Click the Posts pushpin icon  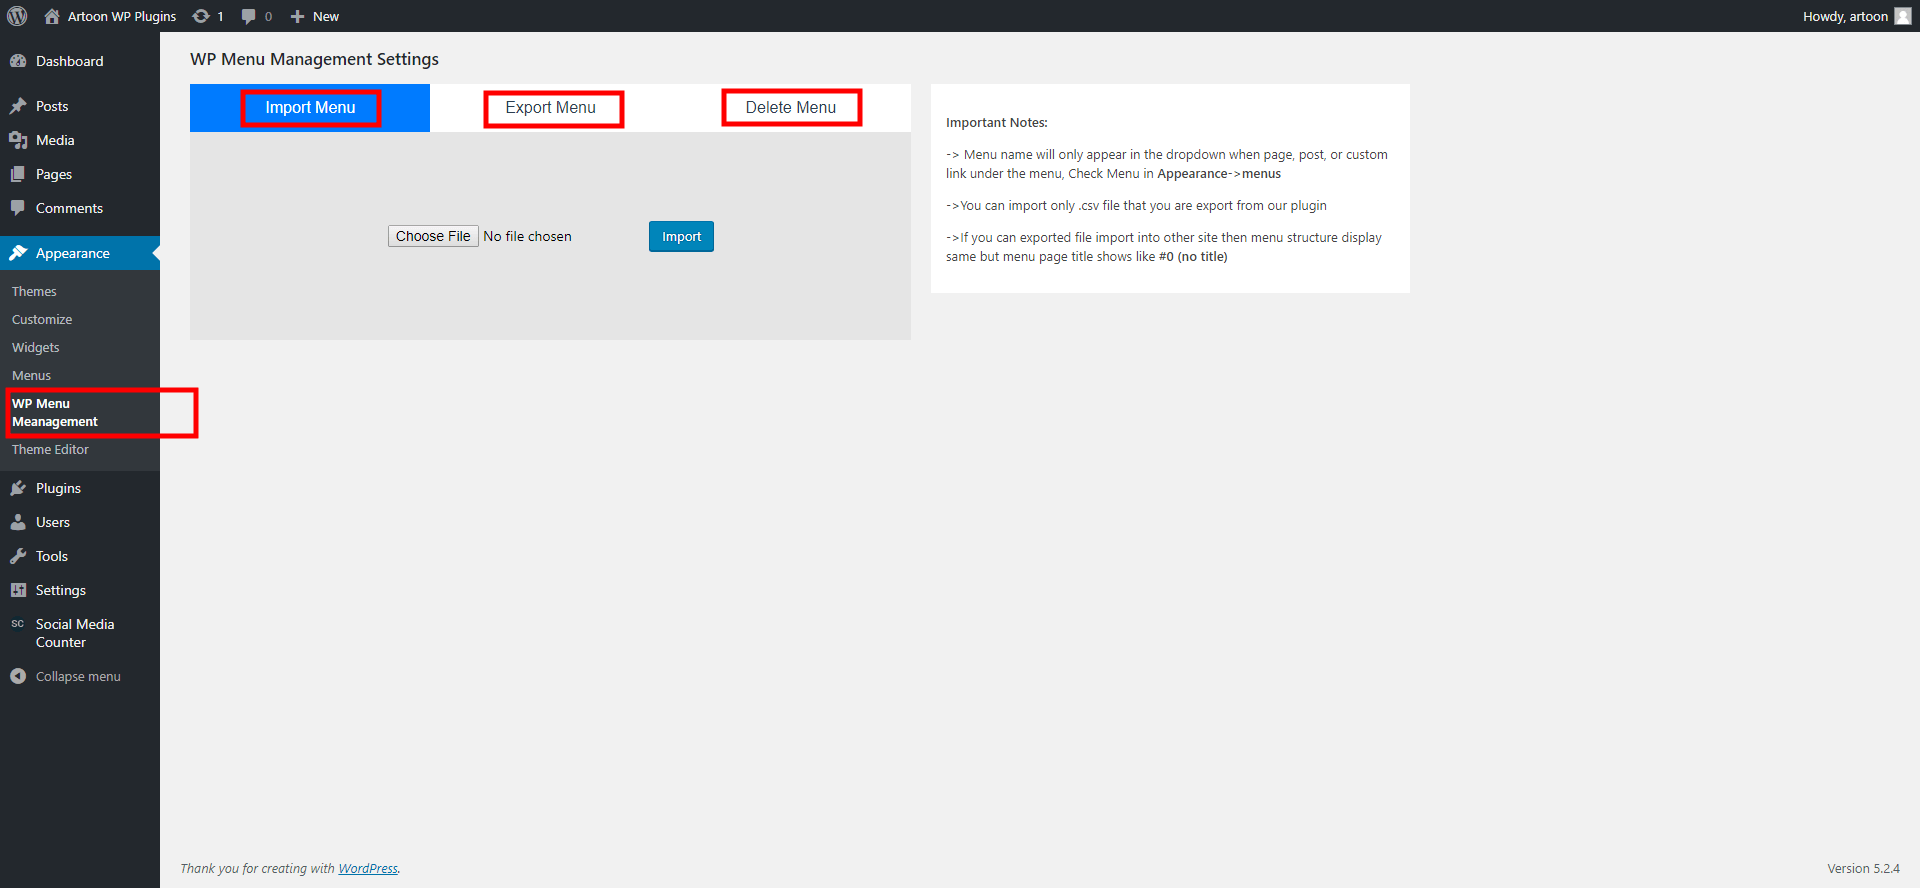[x=18, y=106]
